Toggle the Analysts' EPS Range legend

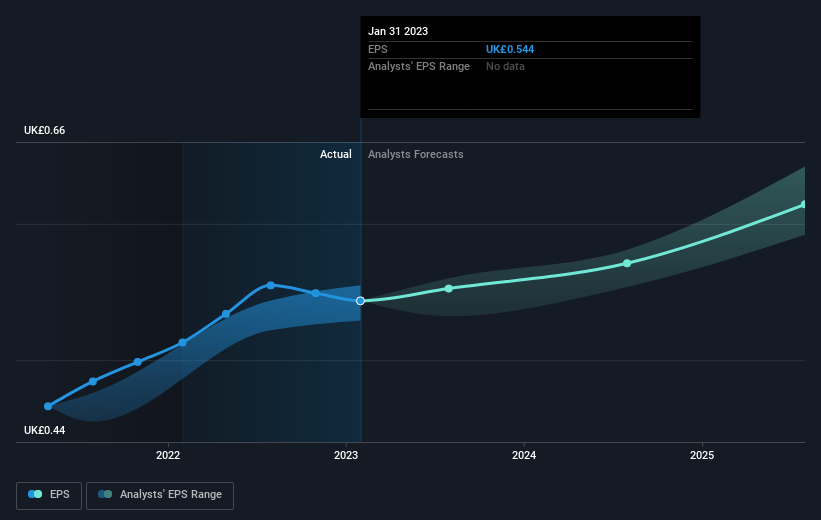[160, 495]
